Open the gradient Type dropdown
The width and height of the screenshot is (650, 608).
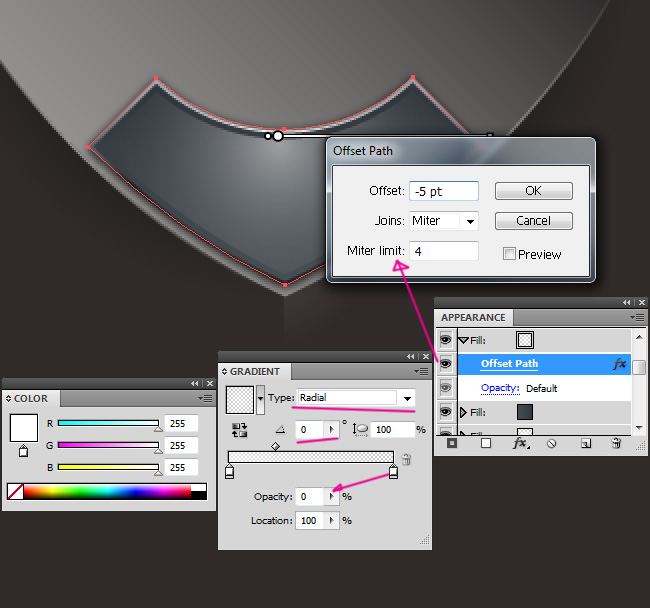[x=406, y=398]
